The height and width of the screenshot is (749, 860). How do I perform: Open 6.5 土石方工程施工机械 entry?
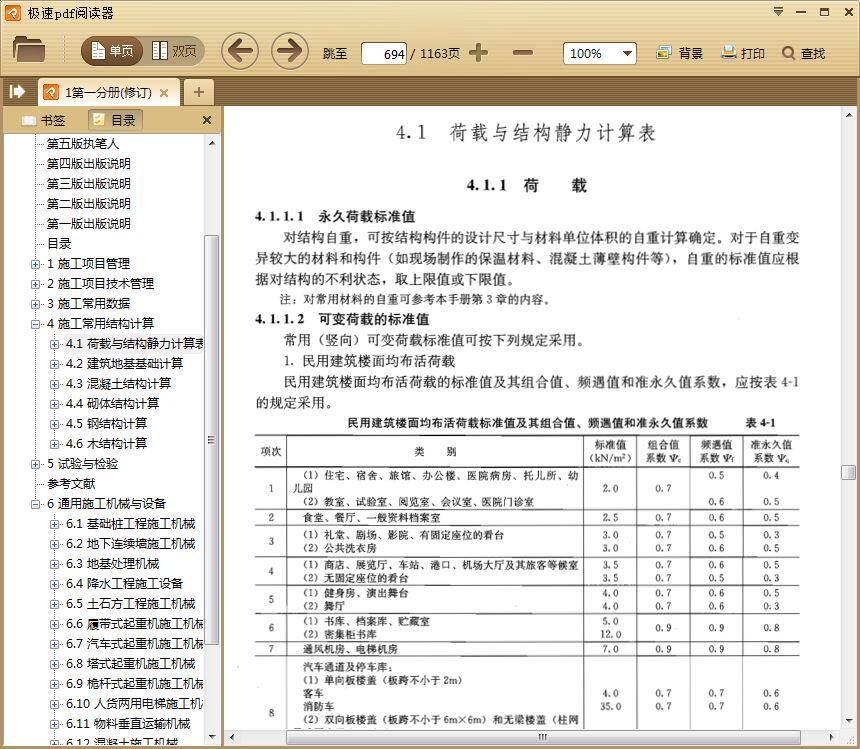[131, 604]
